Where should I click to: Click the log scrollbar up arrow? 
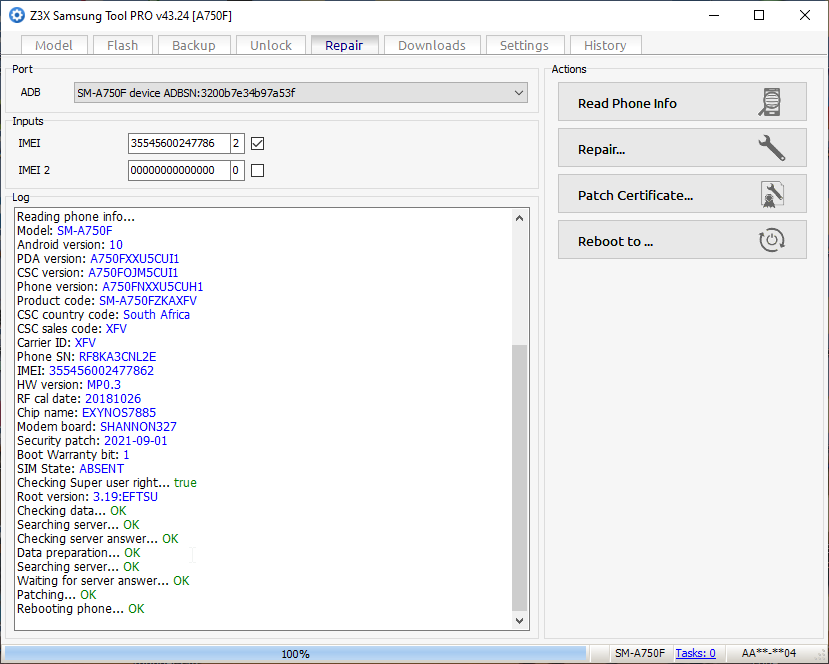[518, 217]
